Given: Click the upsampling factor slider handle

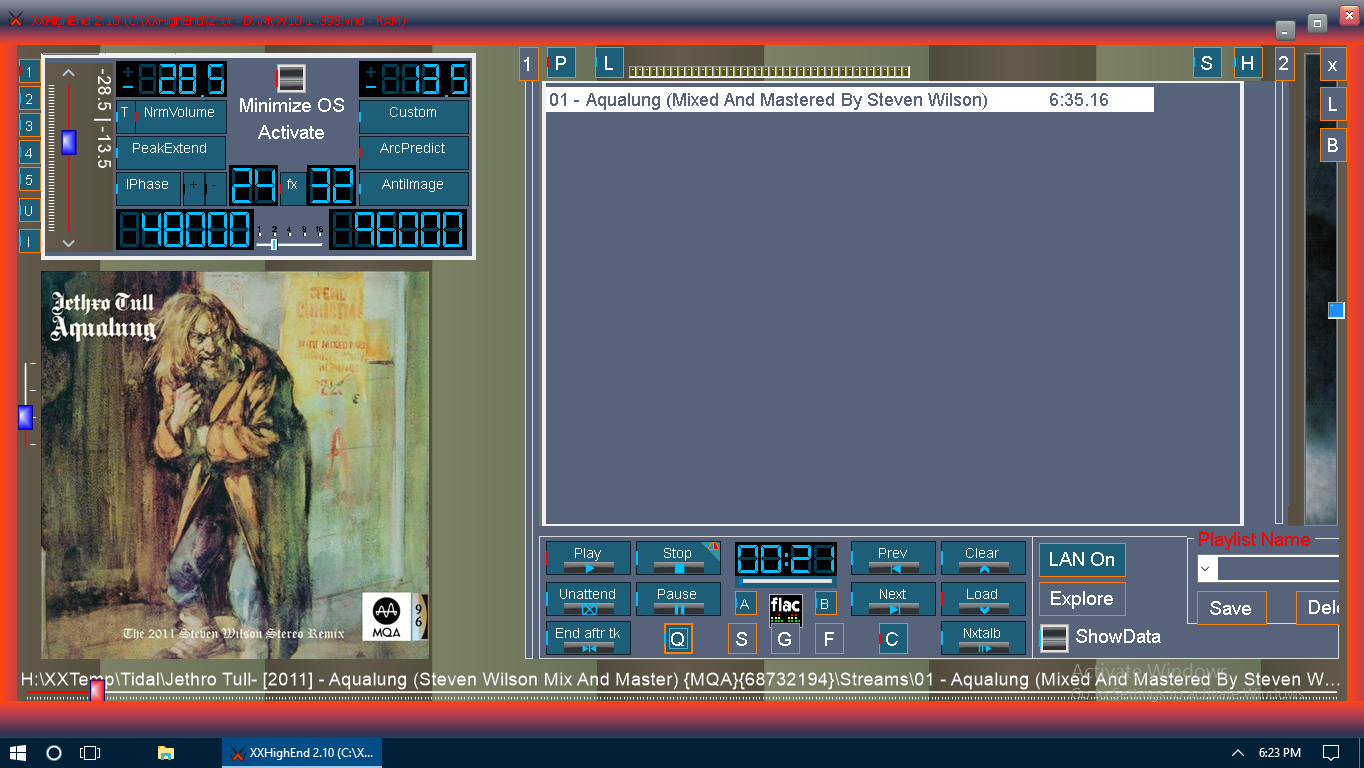Looking at the screenshot, I should (274, 244).
